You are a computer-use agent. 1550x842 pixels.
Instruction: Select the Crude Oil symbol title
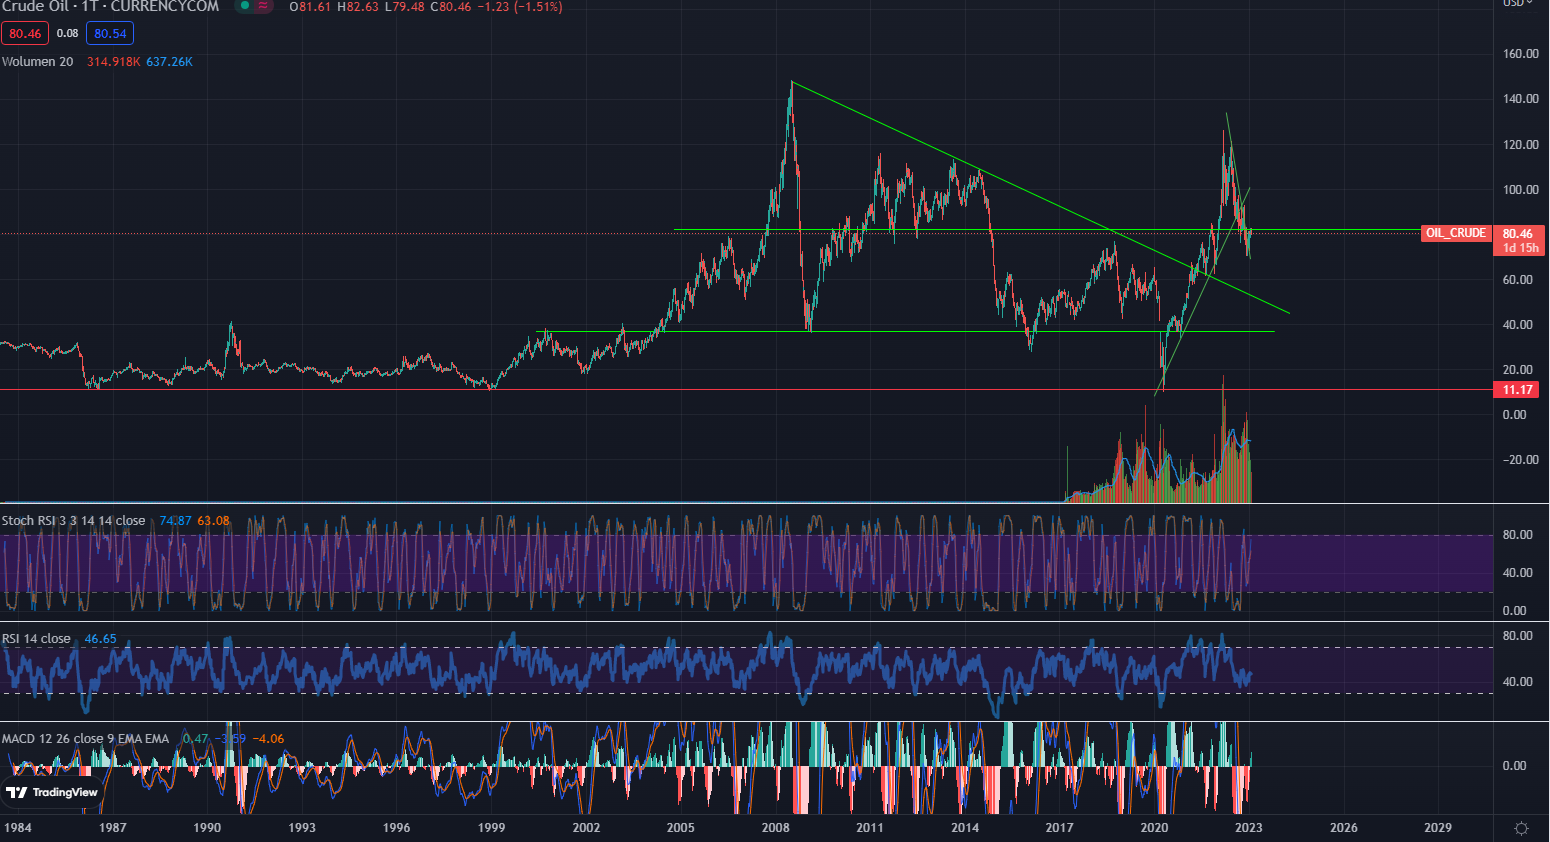pyautogui.click(x=110, y=7)
